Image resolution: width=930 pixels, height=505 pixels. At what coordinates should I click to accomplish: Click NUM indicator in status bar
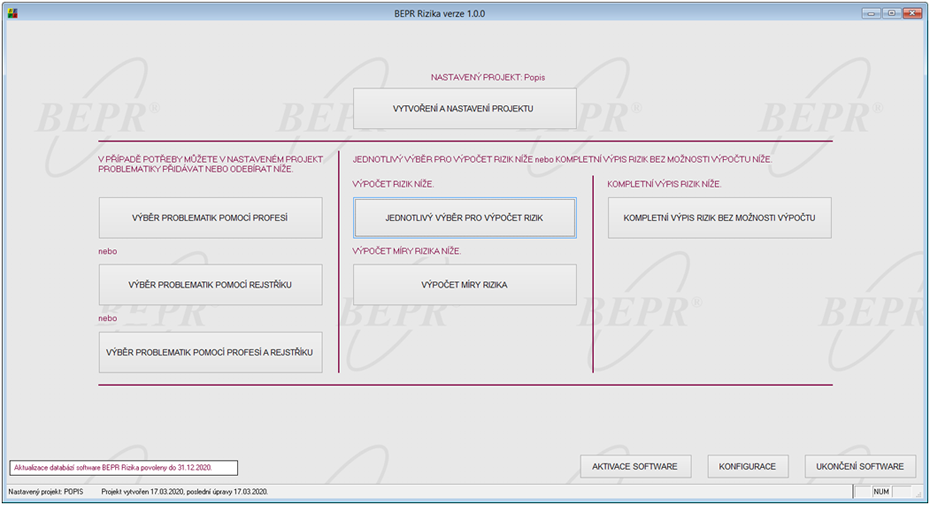tap(881, 492)
